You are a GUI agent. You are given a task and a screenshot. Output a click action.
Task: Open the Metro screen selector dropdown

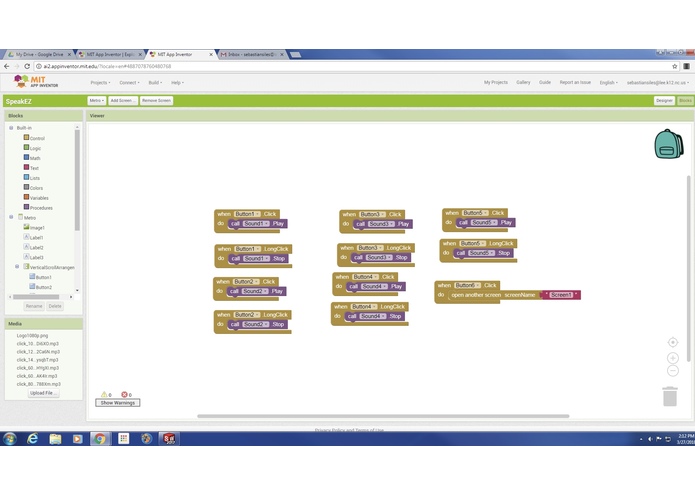click(x=96, y=101)
